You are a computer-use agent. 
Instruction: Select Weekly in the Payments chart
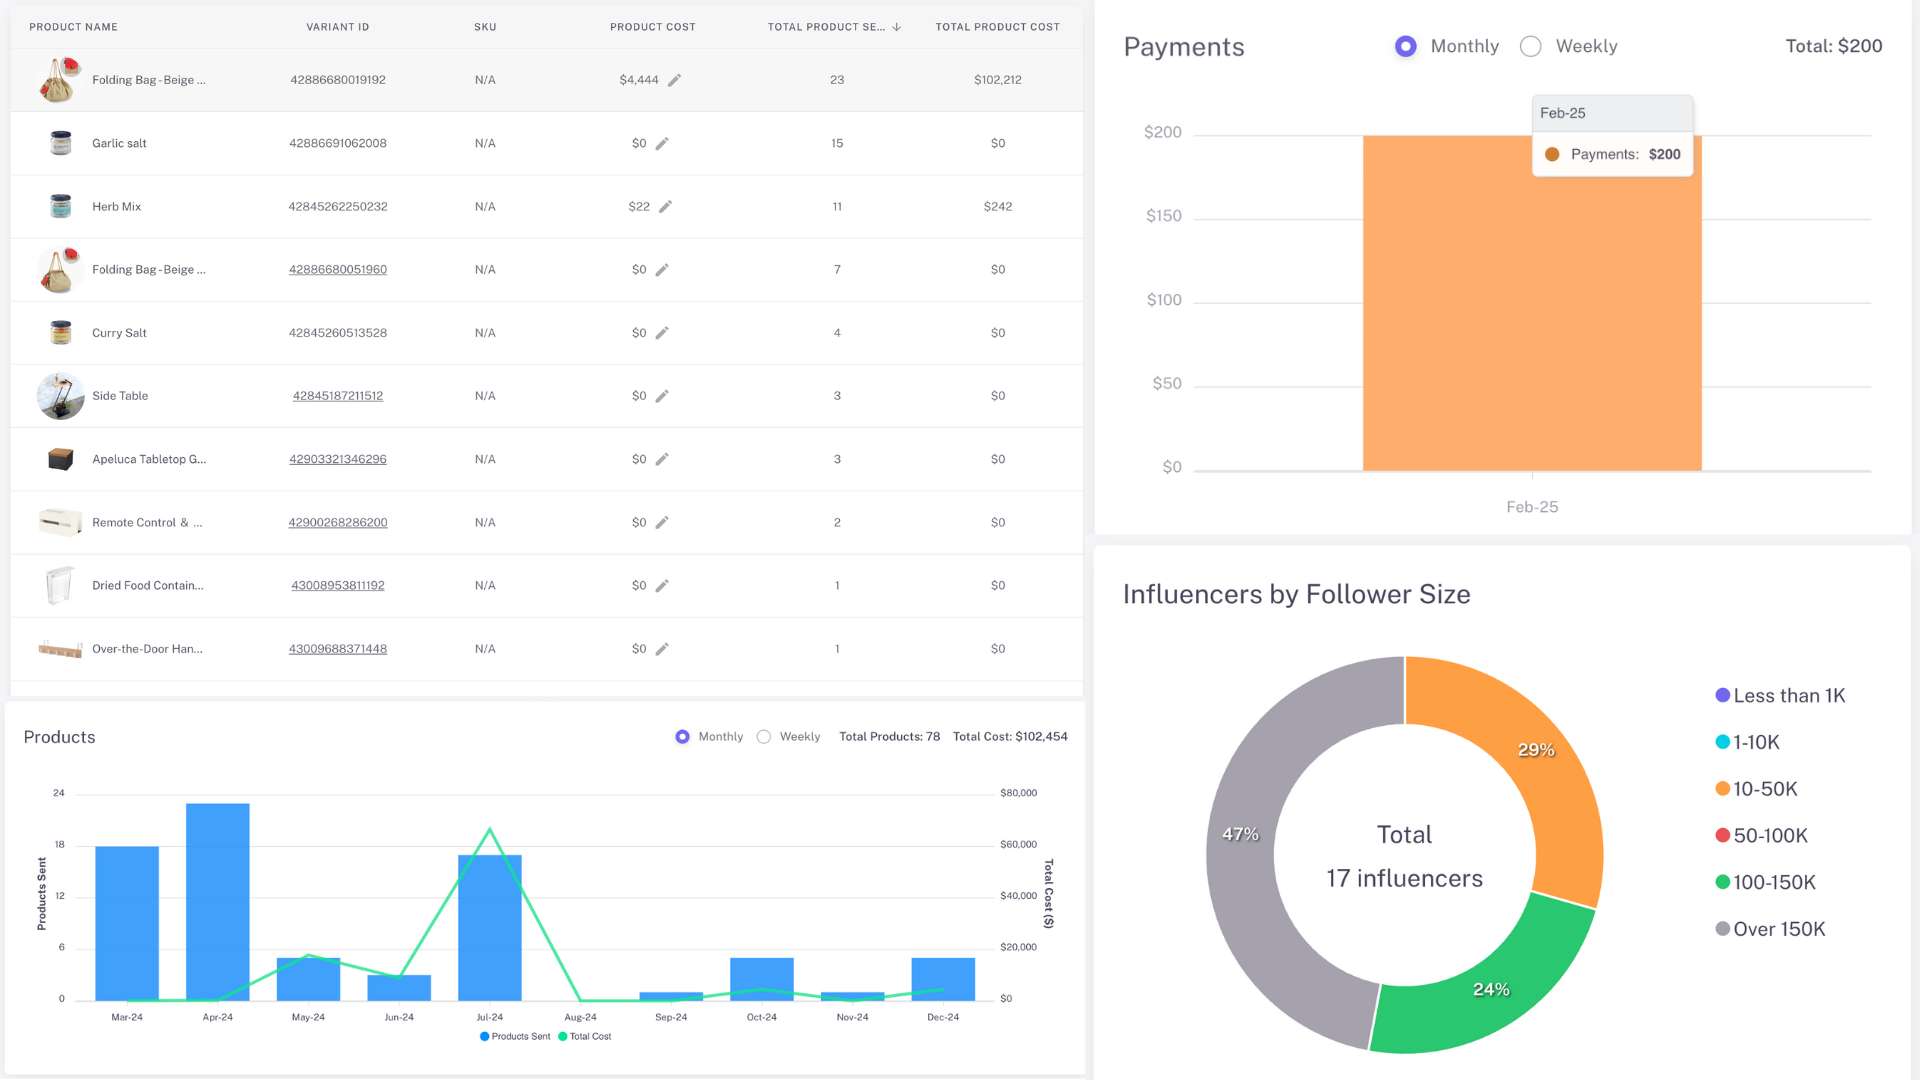click(x=1530, y=47)
